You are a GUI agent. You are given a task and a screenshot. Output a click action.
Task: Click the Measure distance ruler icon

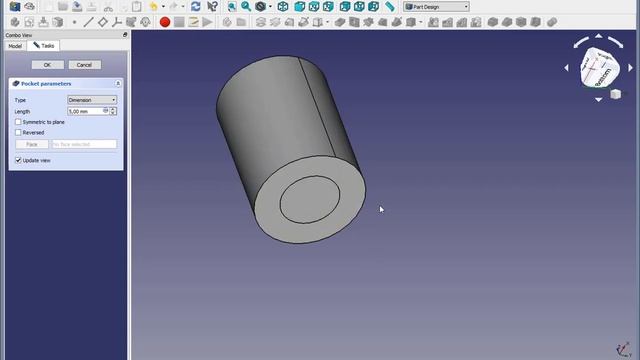click(x=390, y=7)
